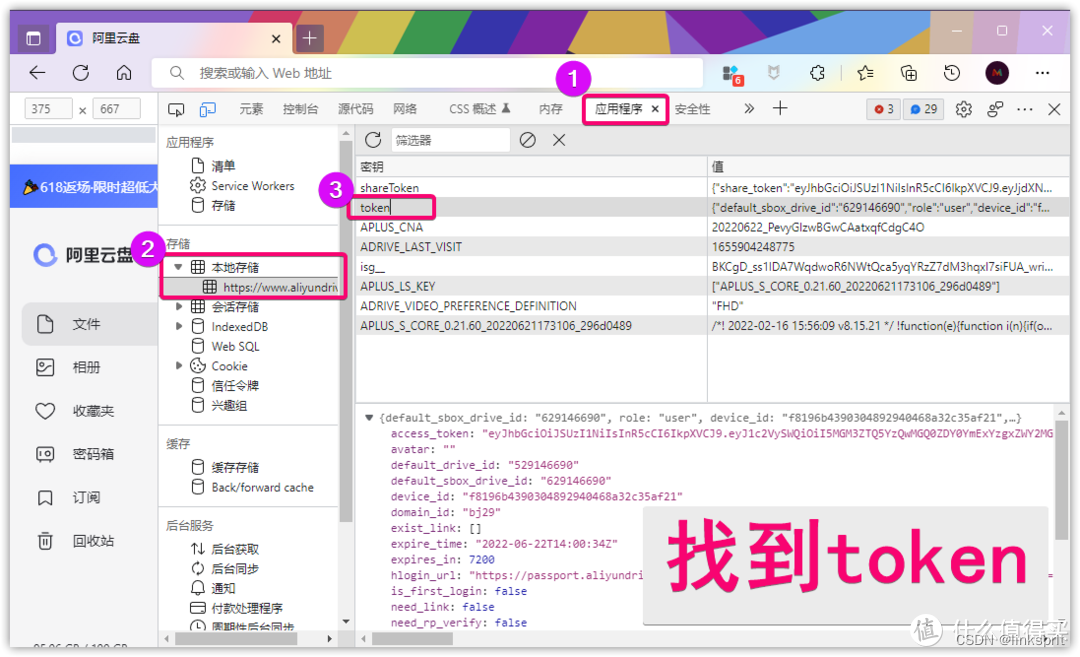Select the ADRIVE_LAST_VISIT row
1080x657 pixels.
click(x=712, y=247)
